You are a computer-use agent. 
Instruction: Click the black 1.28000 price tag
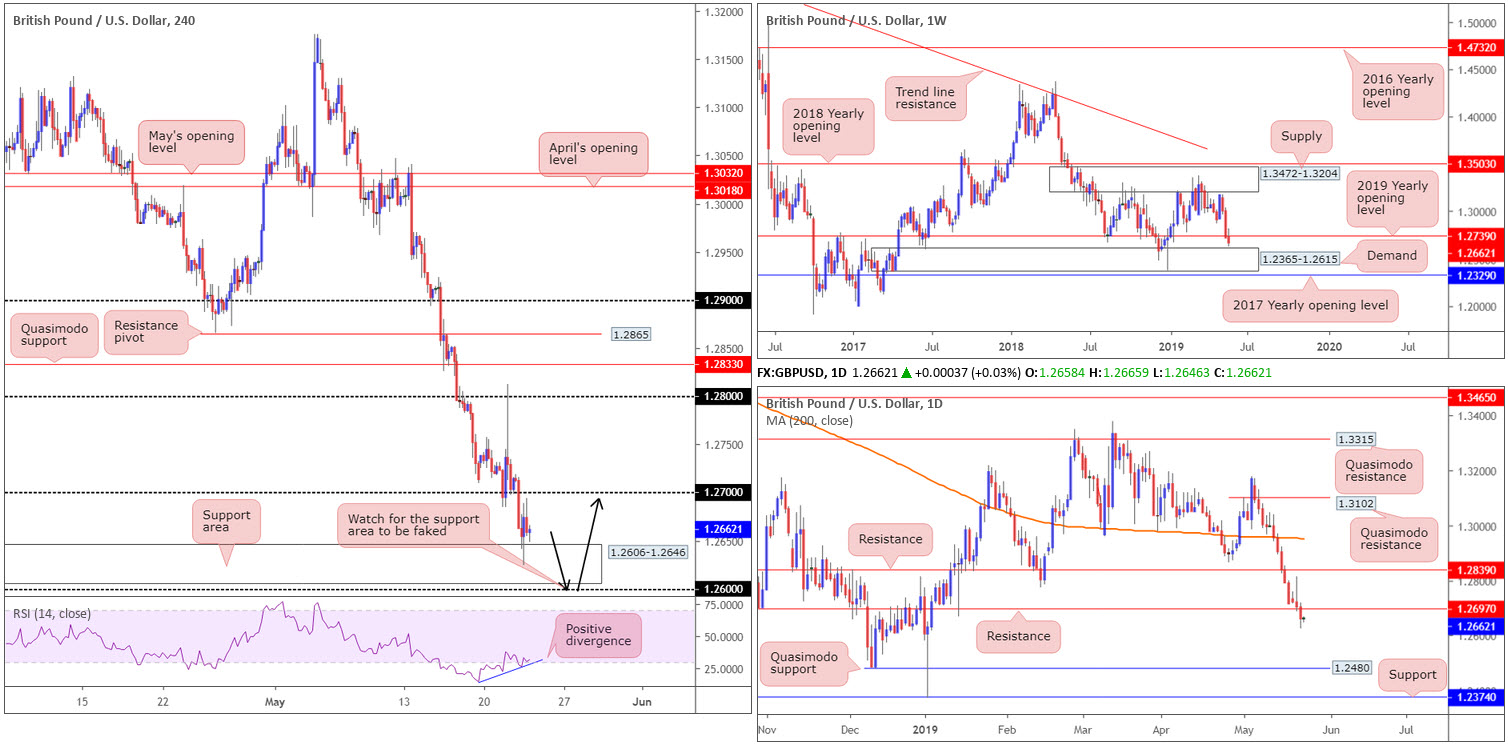[x=724, y=397]
